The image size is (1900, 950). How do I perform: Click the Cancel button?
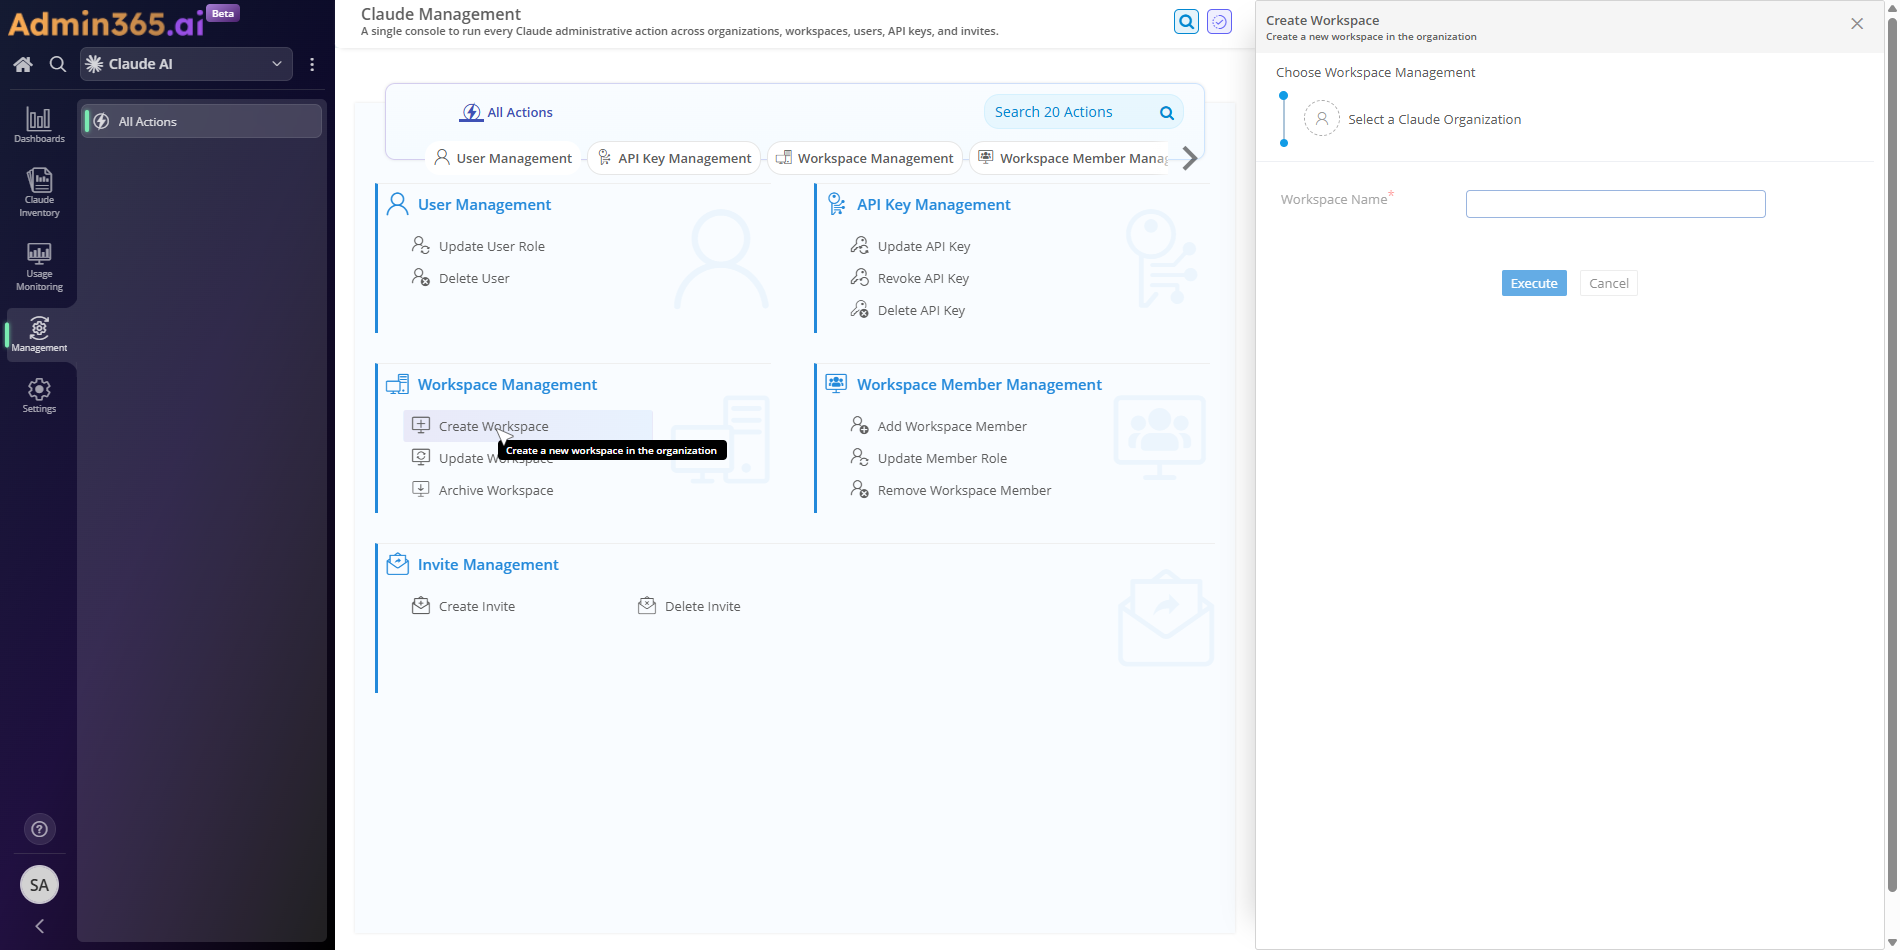tap(1608, 283)
